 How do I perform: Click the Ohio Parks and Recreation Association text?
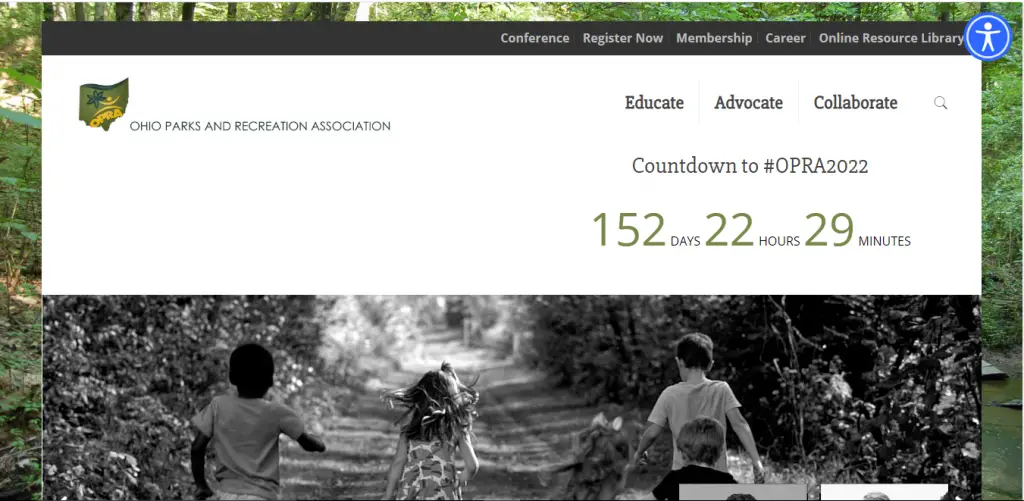pos(260,126)
